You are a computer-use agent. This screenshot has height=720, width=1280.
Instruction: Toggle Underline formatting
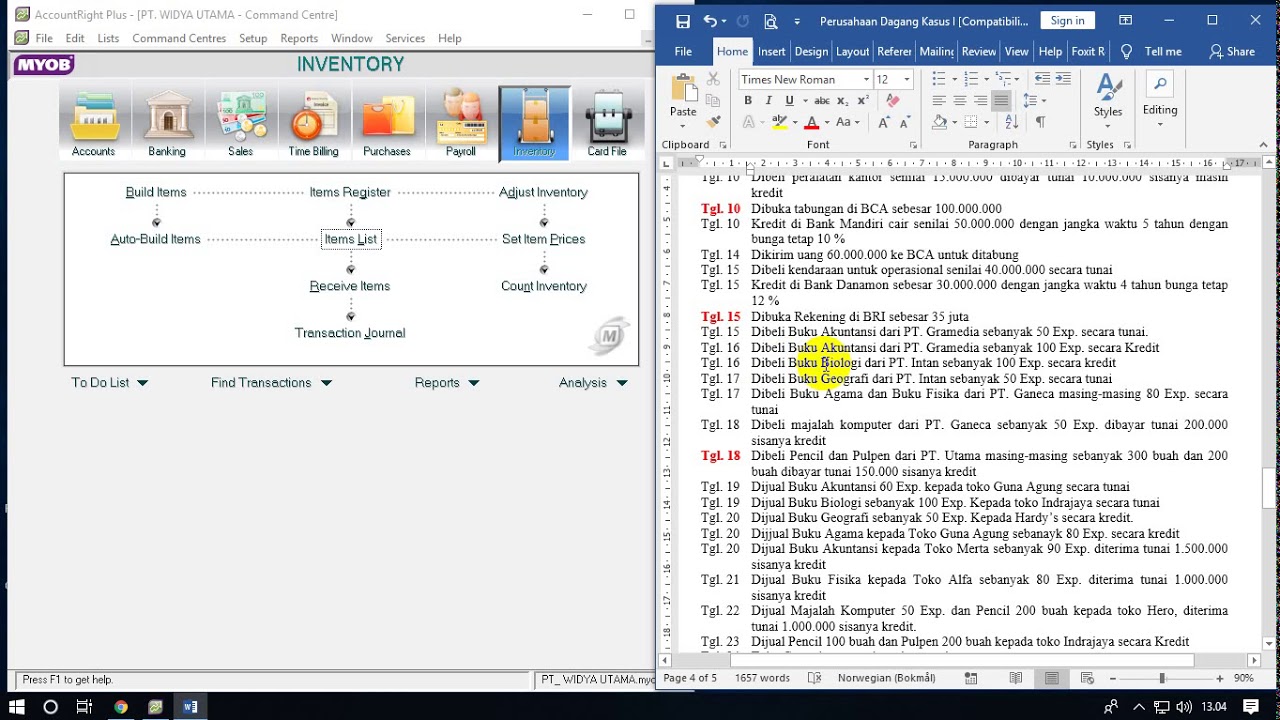click(x=789, y=101)
